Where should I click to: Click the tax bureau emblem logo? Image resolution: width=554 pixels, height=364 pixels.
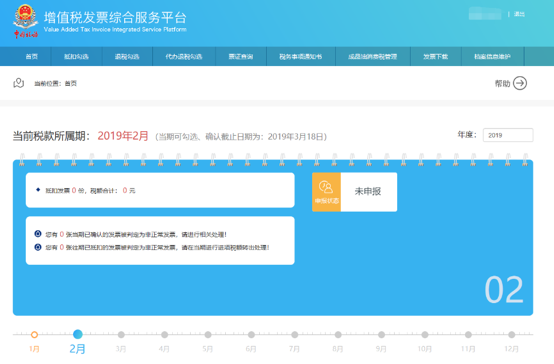[x=25, y=20]
